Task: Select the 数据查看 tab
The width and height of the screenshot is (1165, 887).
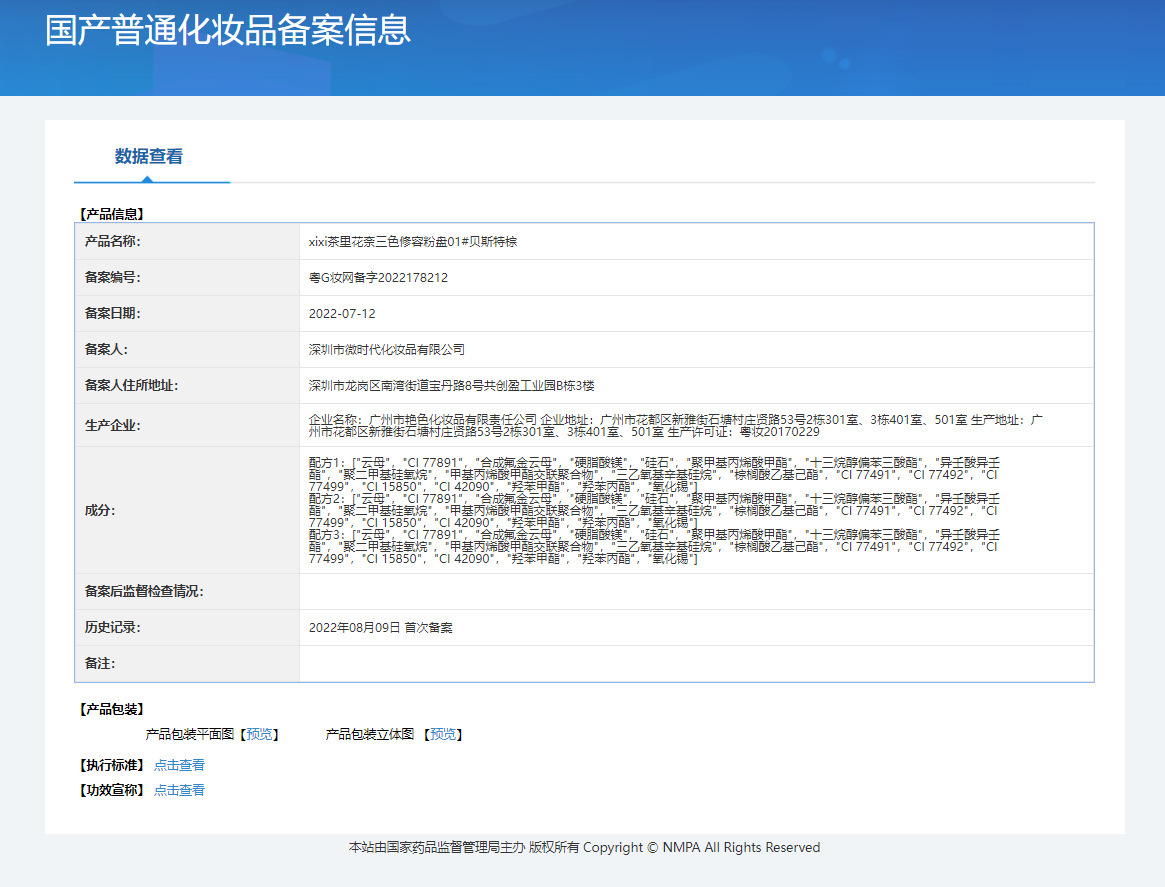Action: coord(149,156)
